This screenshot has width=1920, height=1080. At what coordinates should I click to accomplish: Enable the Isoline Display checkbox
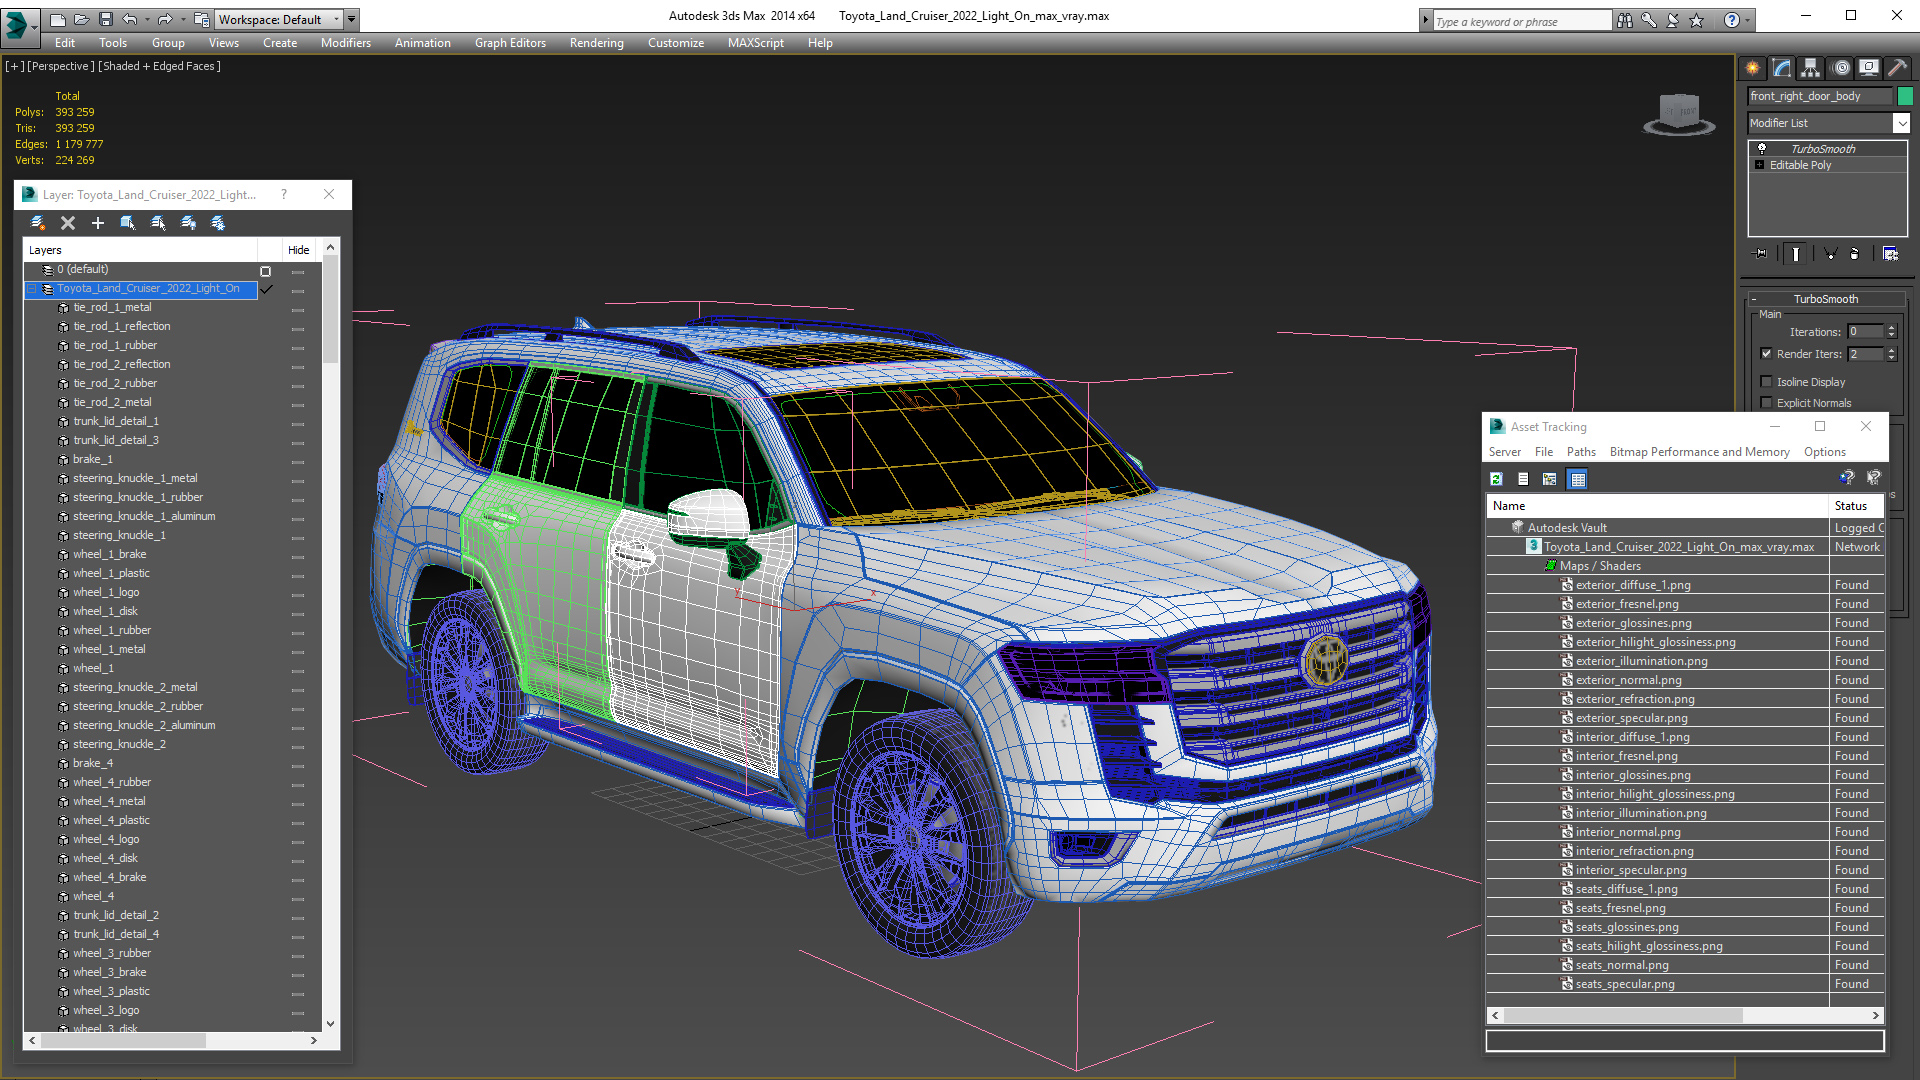(1766, 382)
